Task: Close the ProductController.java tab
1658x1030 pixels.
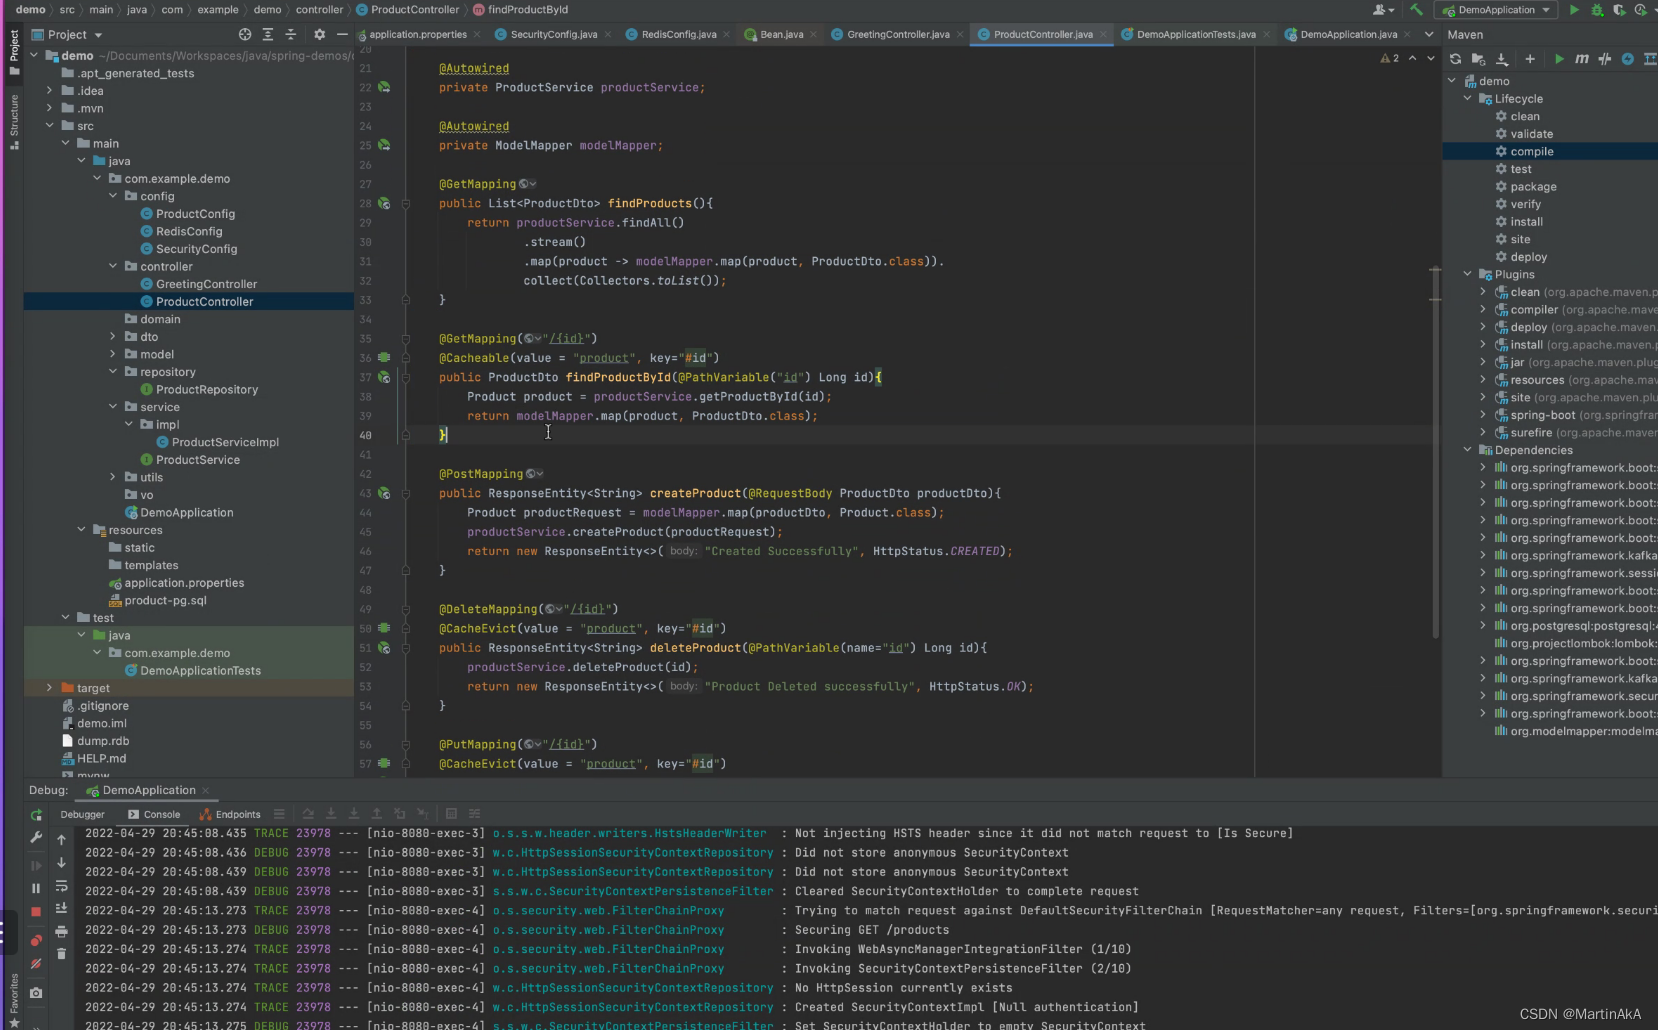Action: [1103, 34]
